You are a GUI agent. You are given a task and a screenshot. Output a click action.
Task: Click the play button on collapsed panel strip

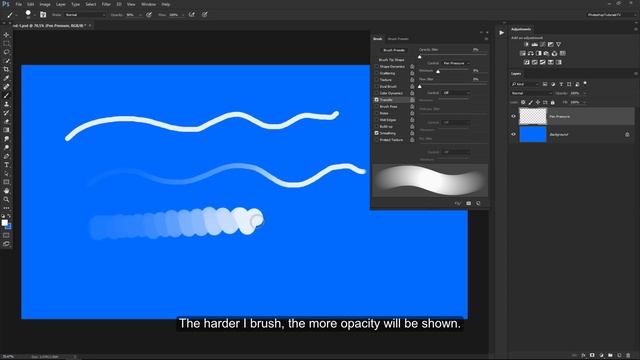[x=501, y=33]
